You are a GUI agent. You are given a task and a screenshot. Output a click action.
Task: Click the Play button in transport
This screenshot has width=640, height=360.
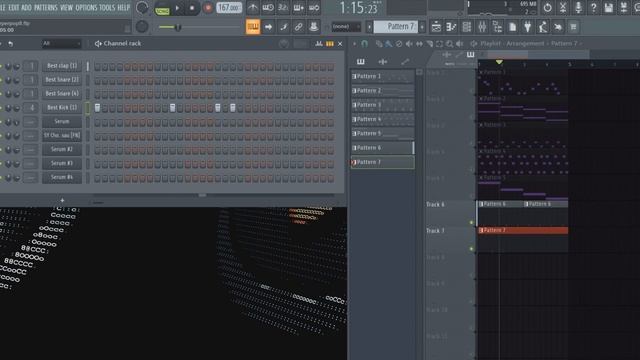(177, 8)
